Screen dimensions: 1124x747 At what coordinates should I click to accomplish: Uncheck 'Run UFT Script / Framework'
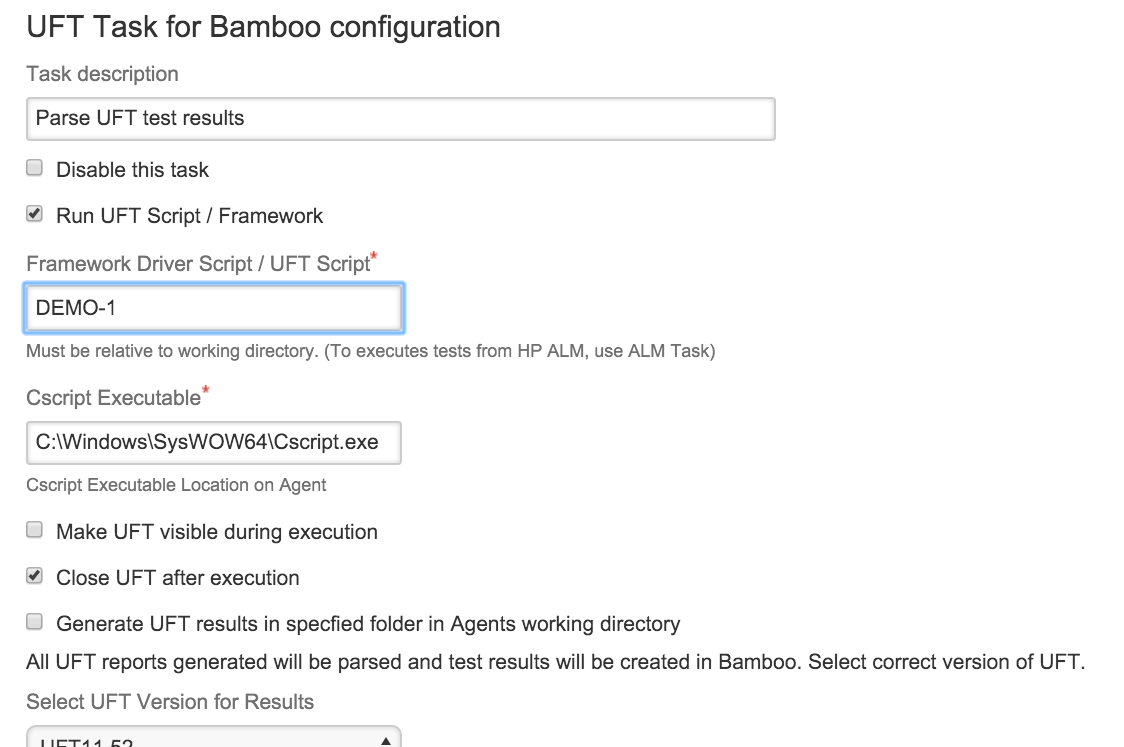coord(33,212)
